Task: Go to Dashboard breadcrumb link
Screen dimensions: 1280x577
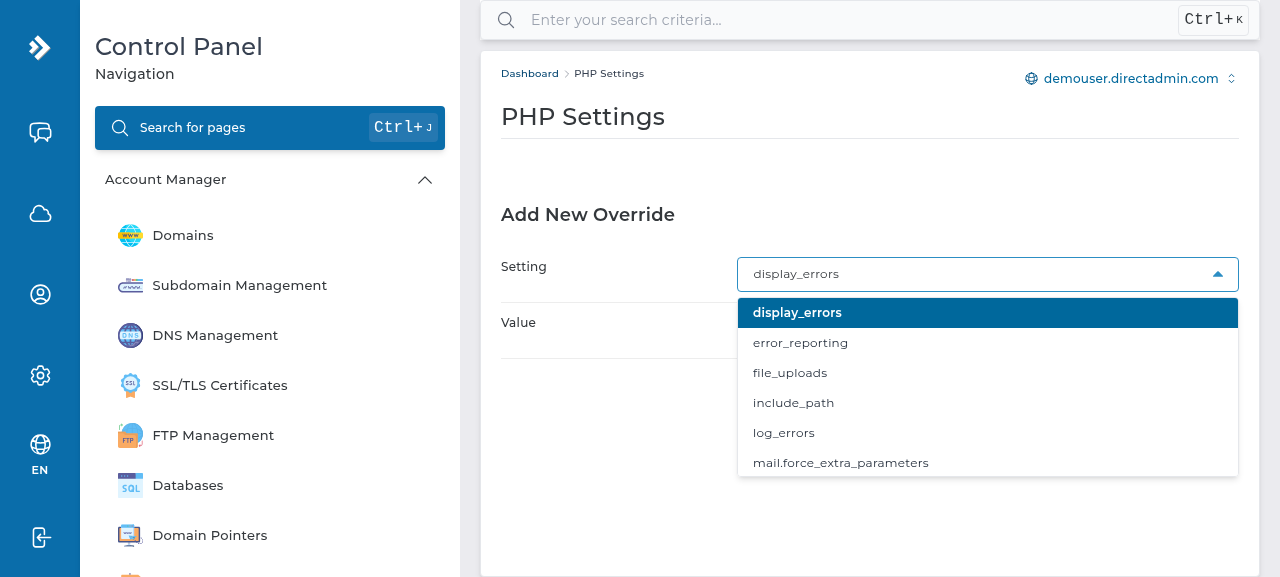Action: [530, 74]
